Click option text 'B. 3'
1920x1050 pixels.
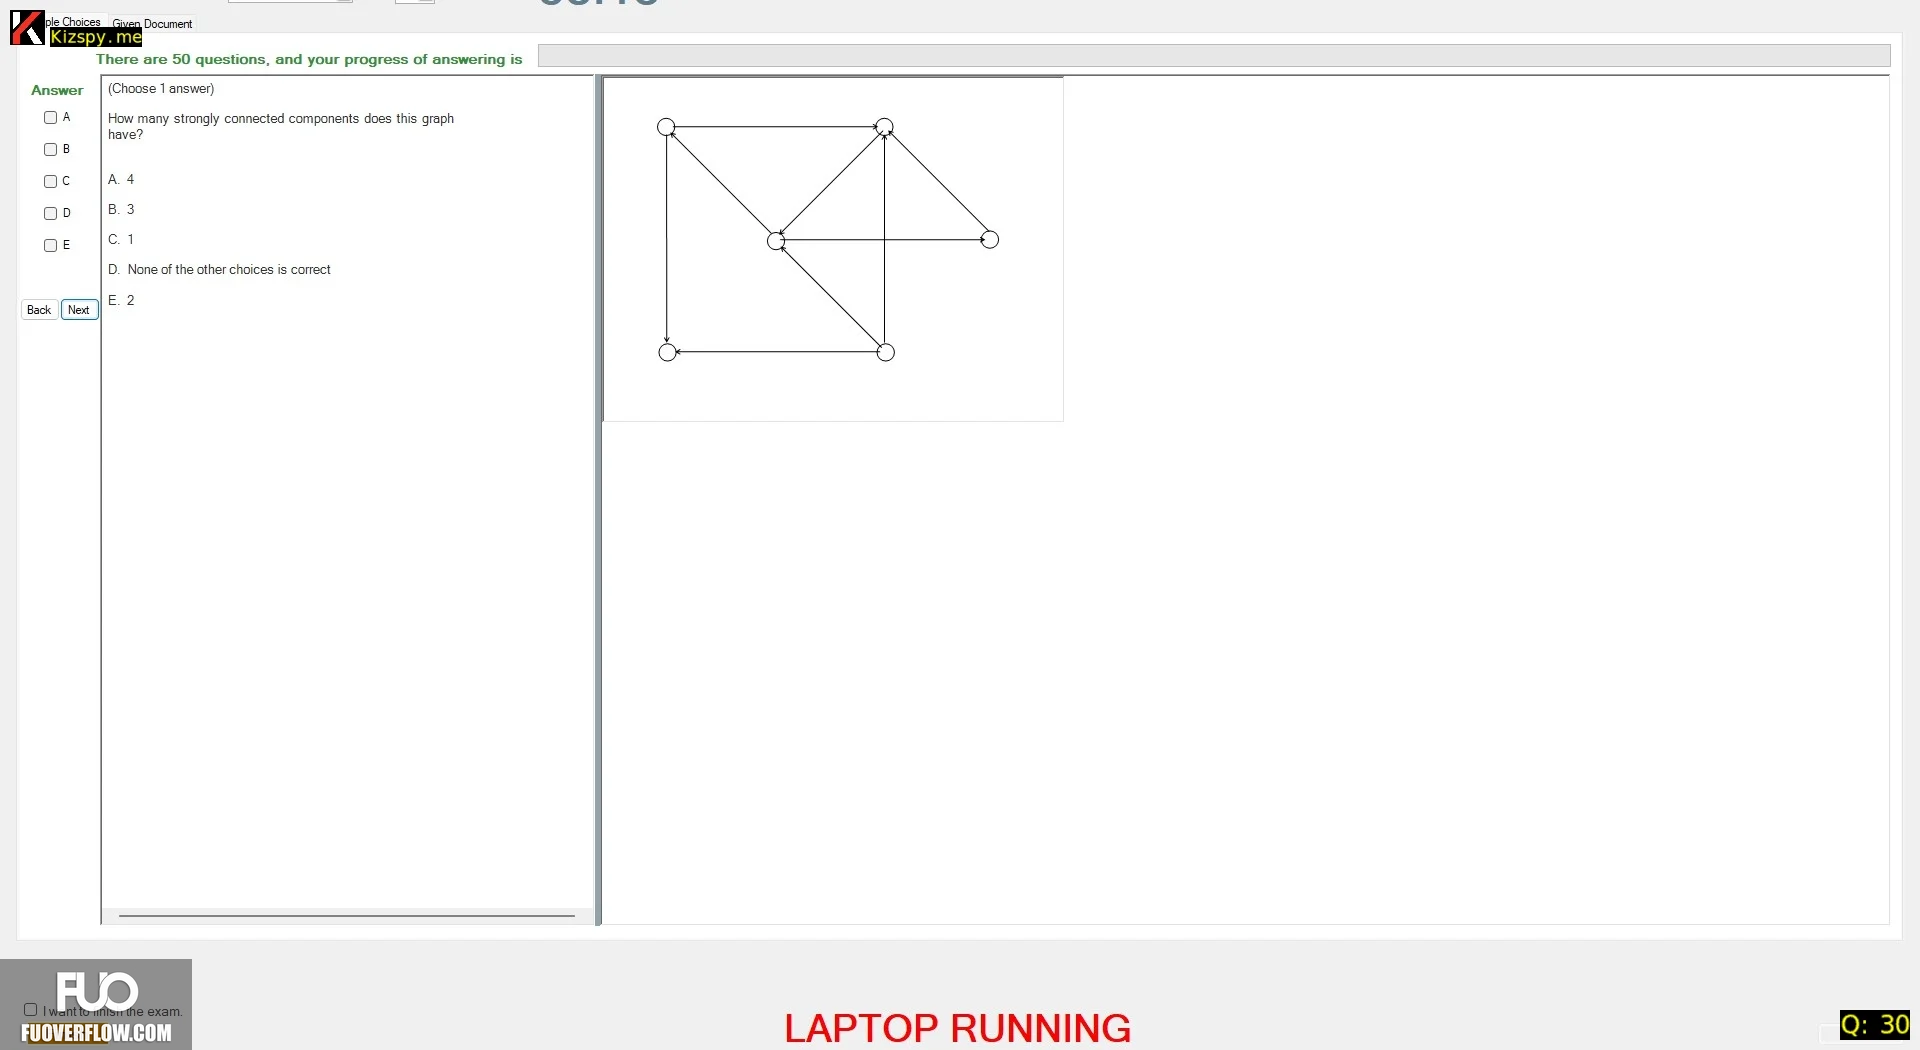[121, 210]
